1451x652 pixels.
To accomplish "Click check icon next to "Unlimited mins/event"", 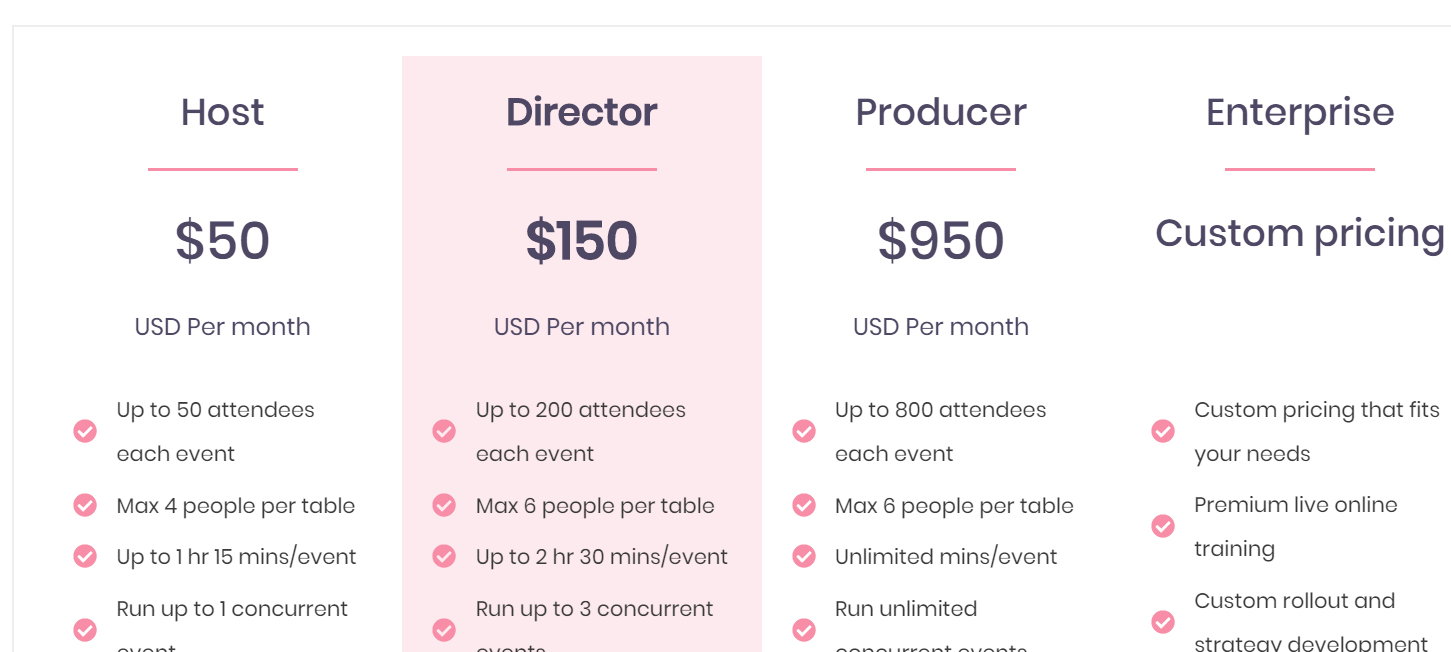I will [x=804, y=556].
